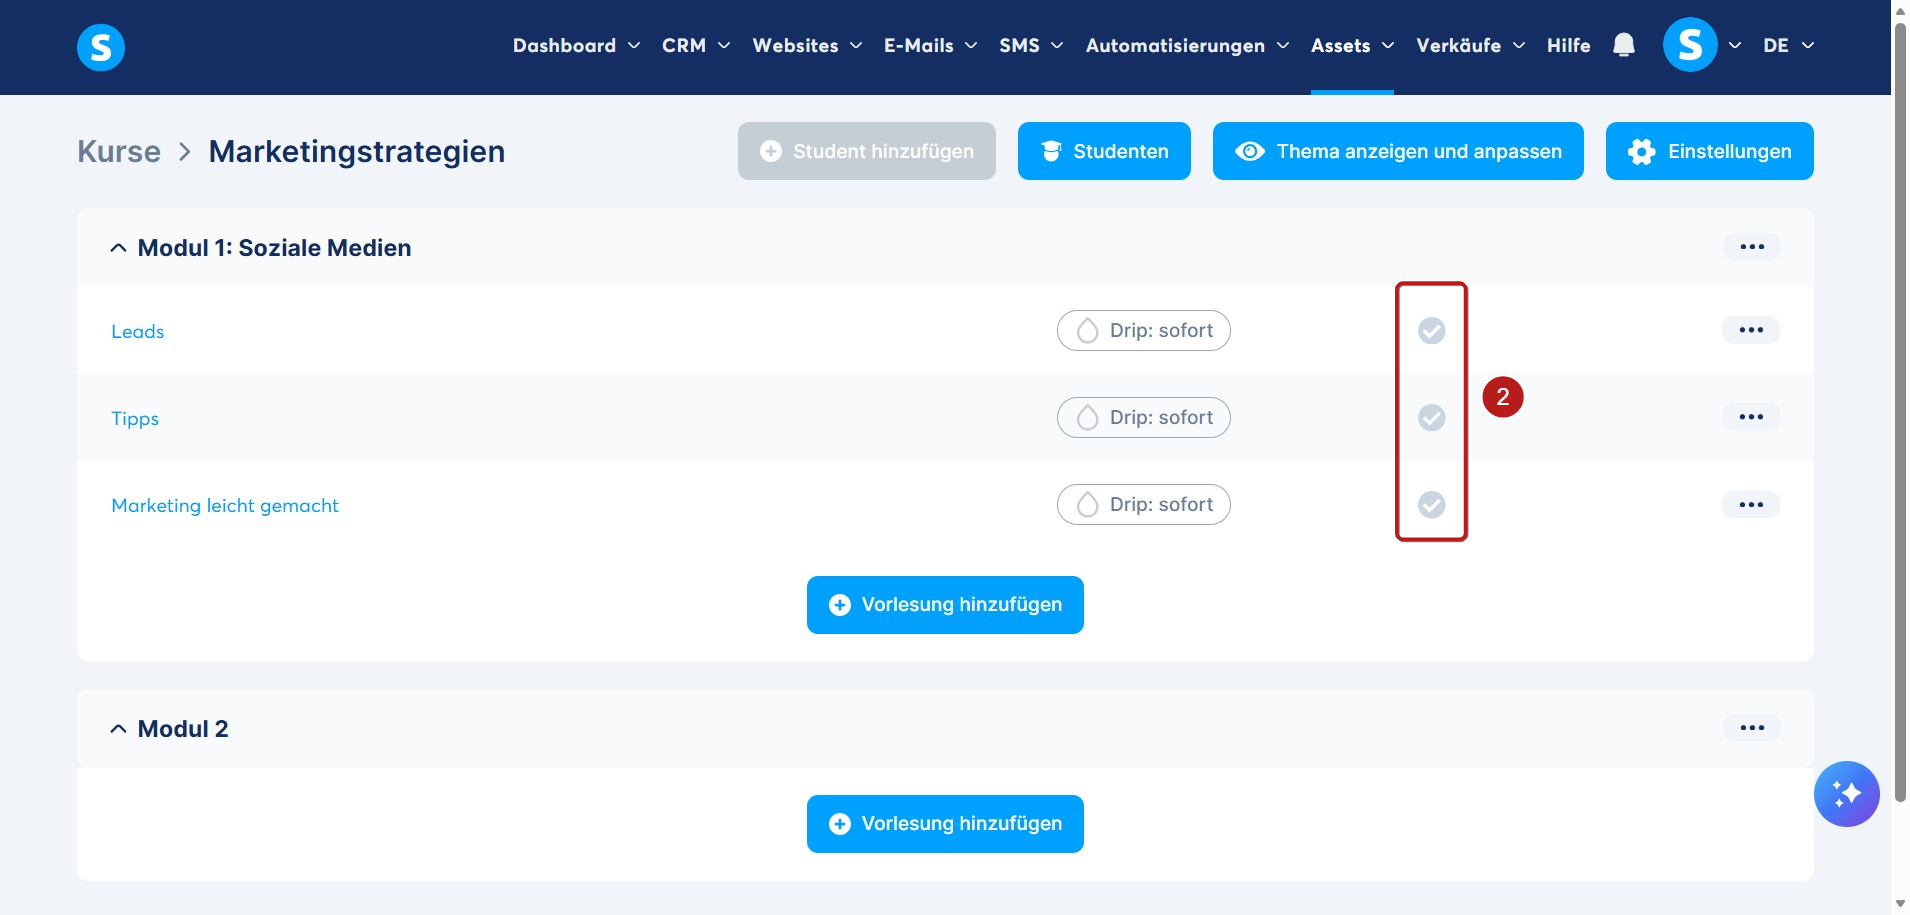Open the Assets menu
1910x915 pixels.
1352,45
